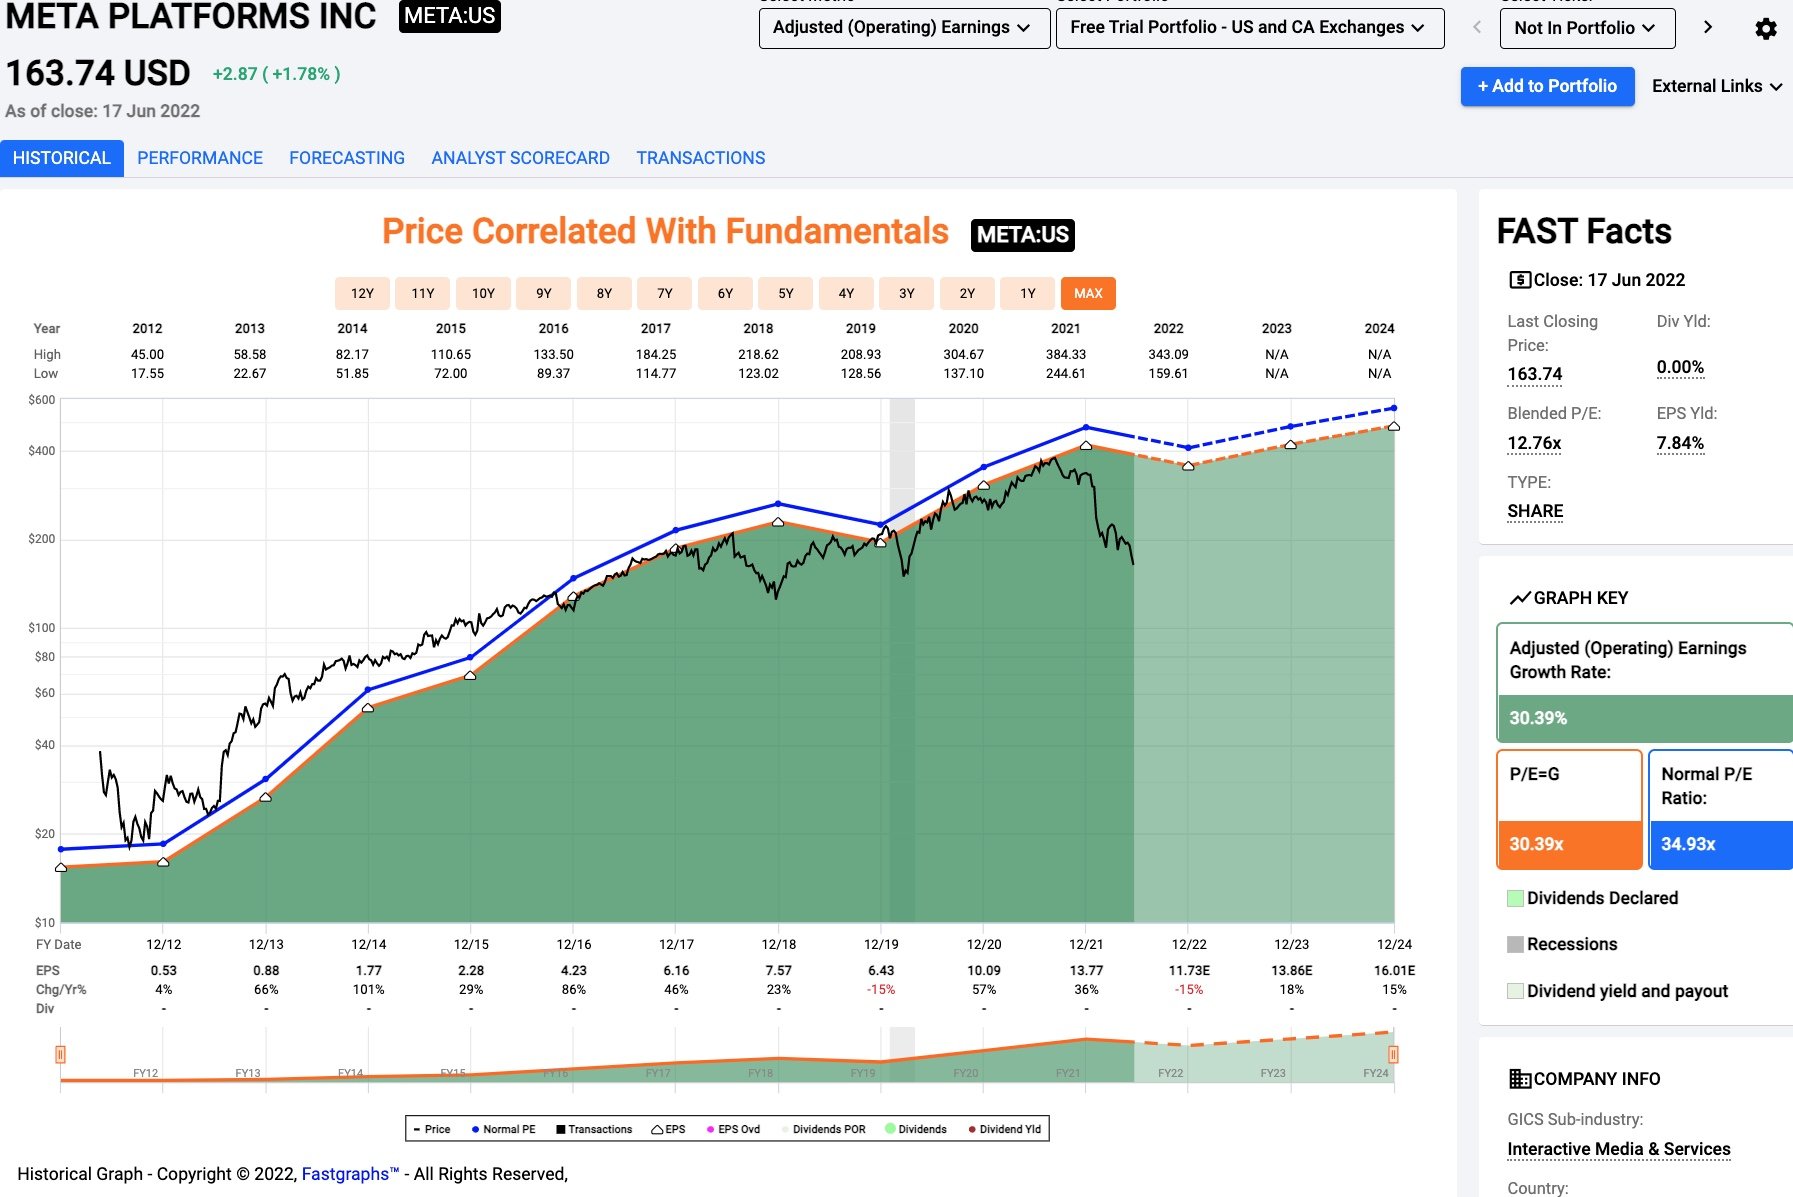Select the 11Y time range

coord(423,293)
